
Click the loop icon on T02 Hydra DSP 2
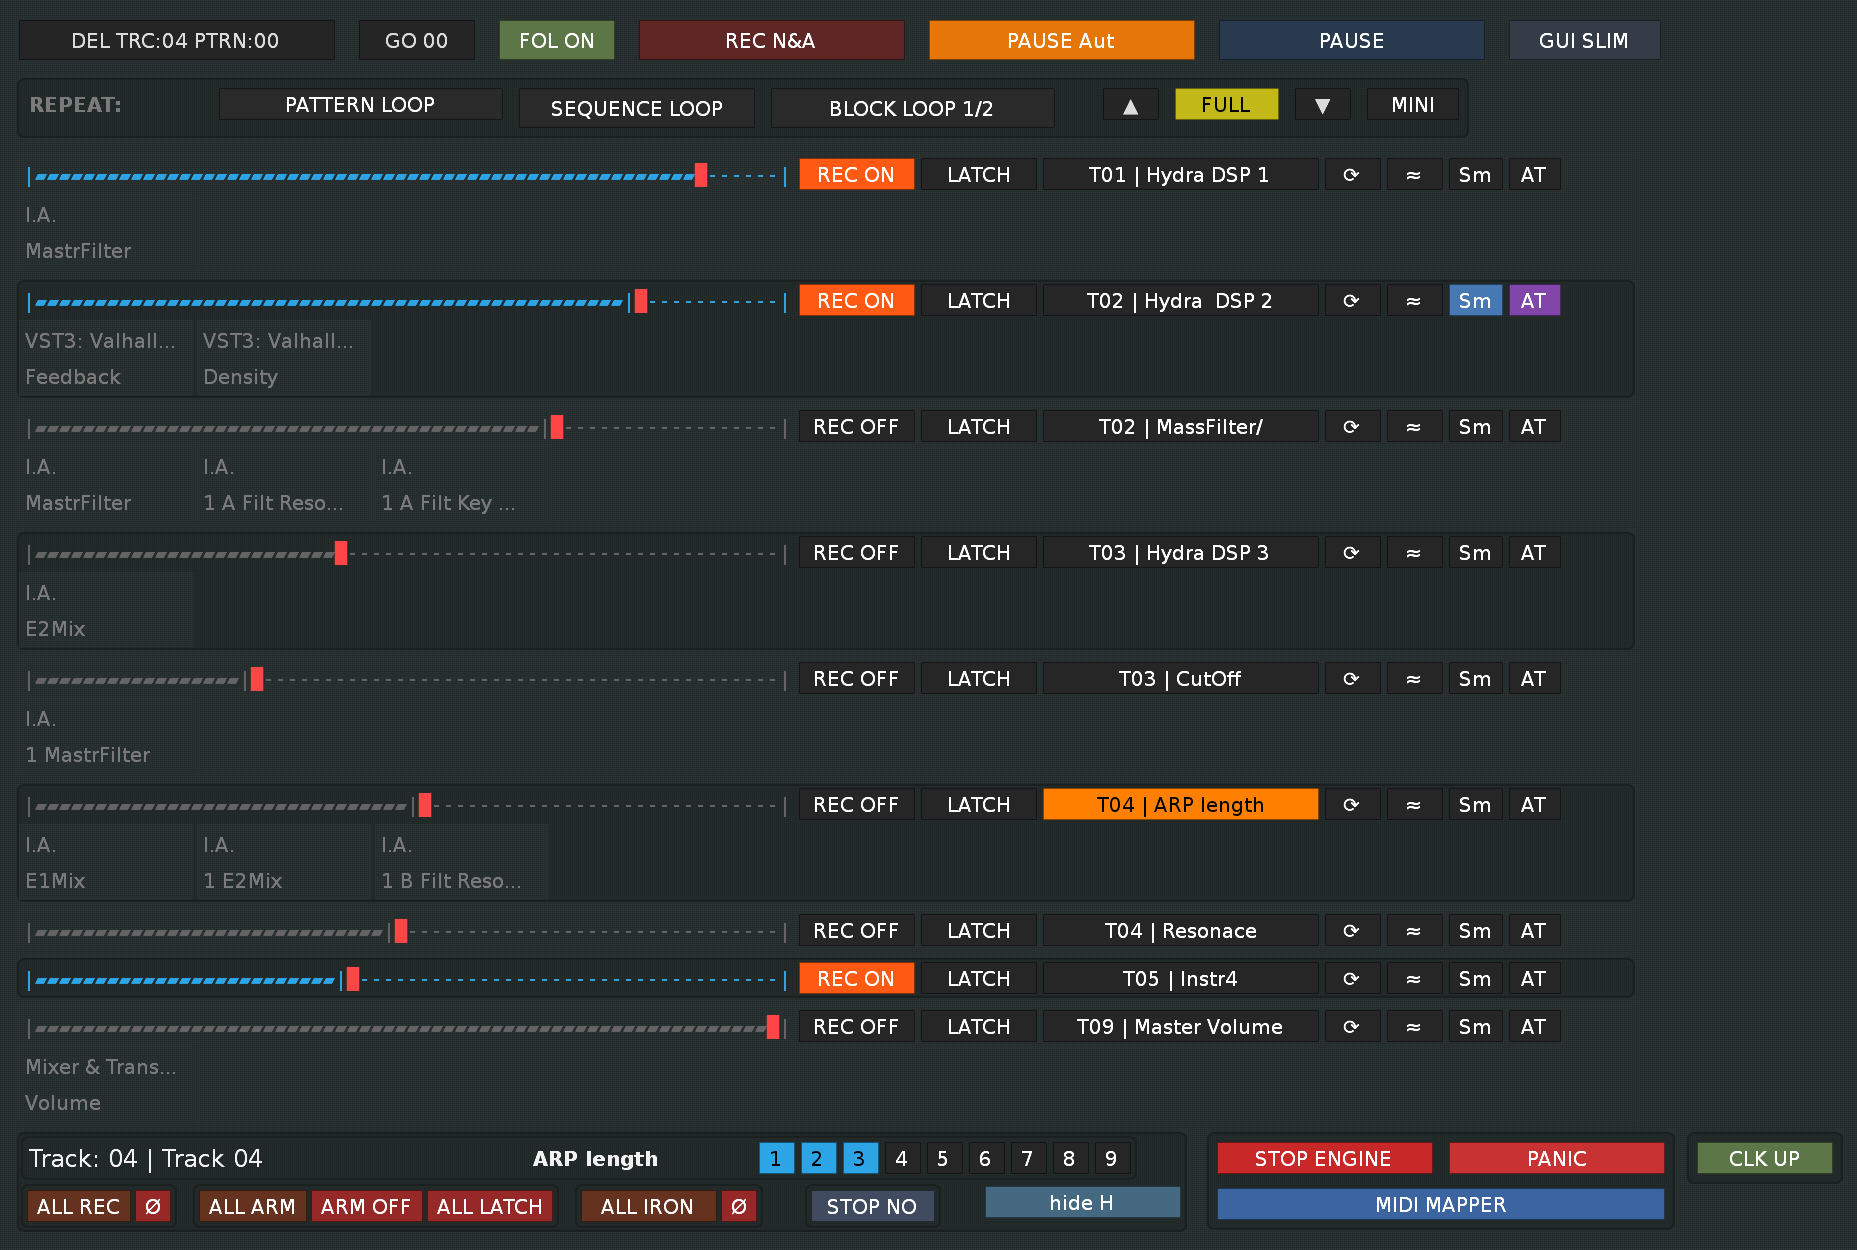(1351, 301)
